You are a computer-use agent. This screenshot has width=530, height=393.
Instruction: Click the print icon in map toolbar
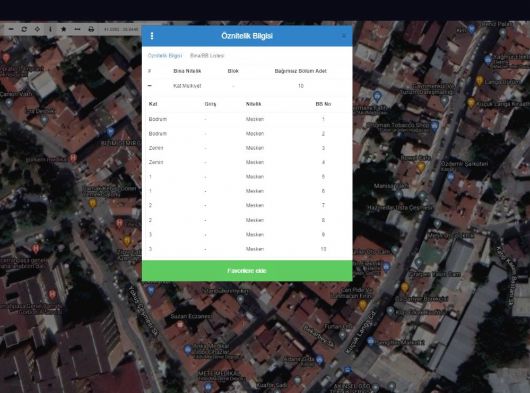click(x=91, y=29)
